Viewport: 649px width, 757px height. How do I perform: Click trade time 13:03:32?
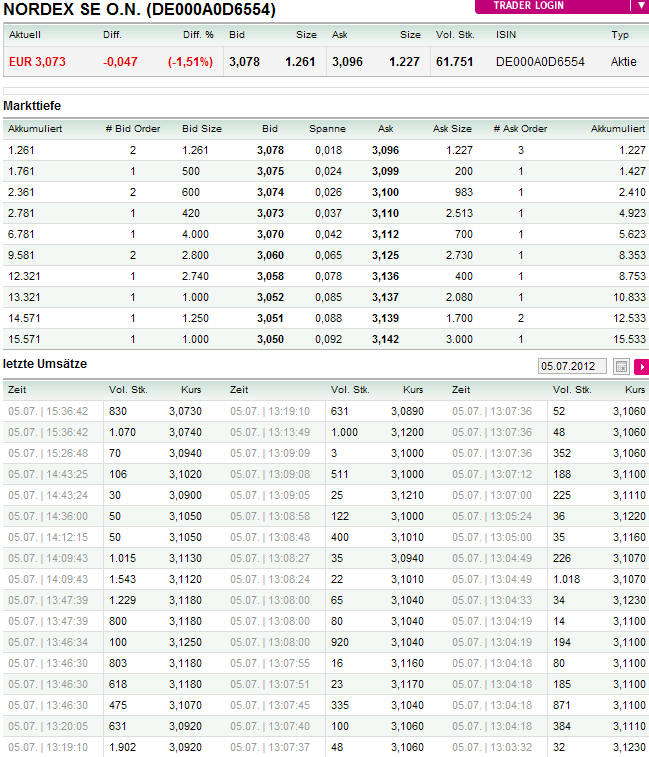pyautogui.click(x=492, y=747)
